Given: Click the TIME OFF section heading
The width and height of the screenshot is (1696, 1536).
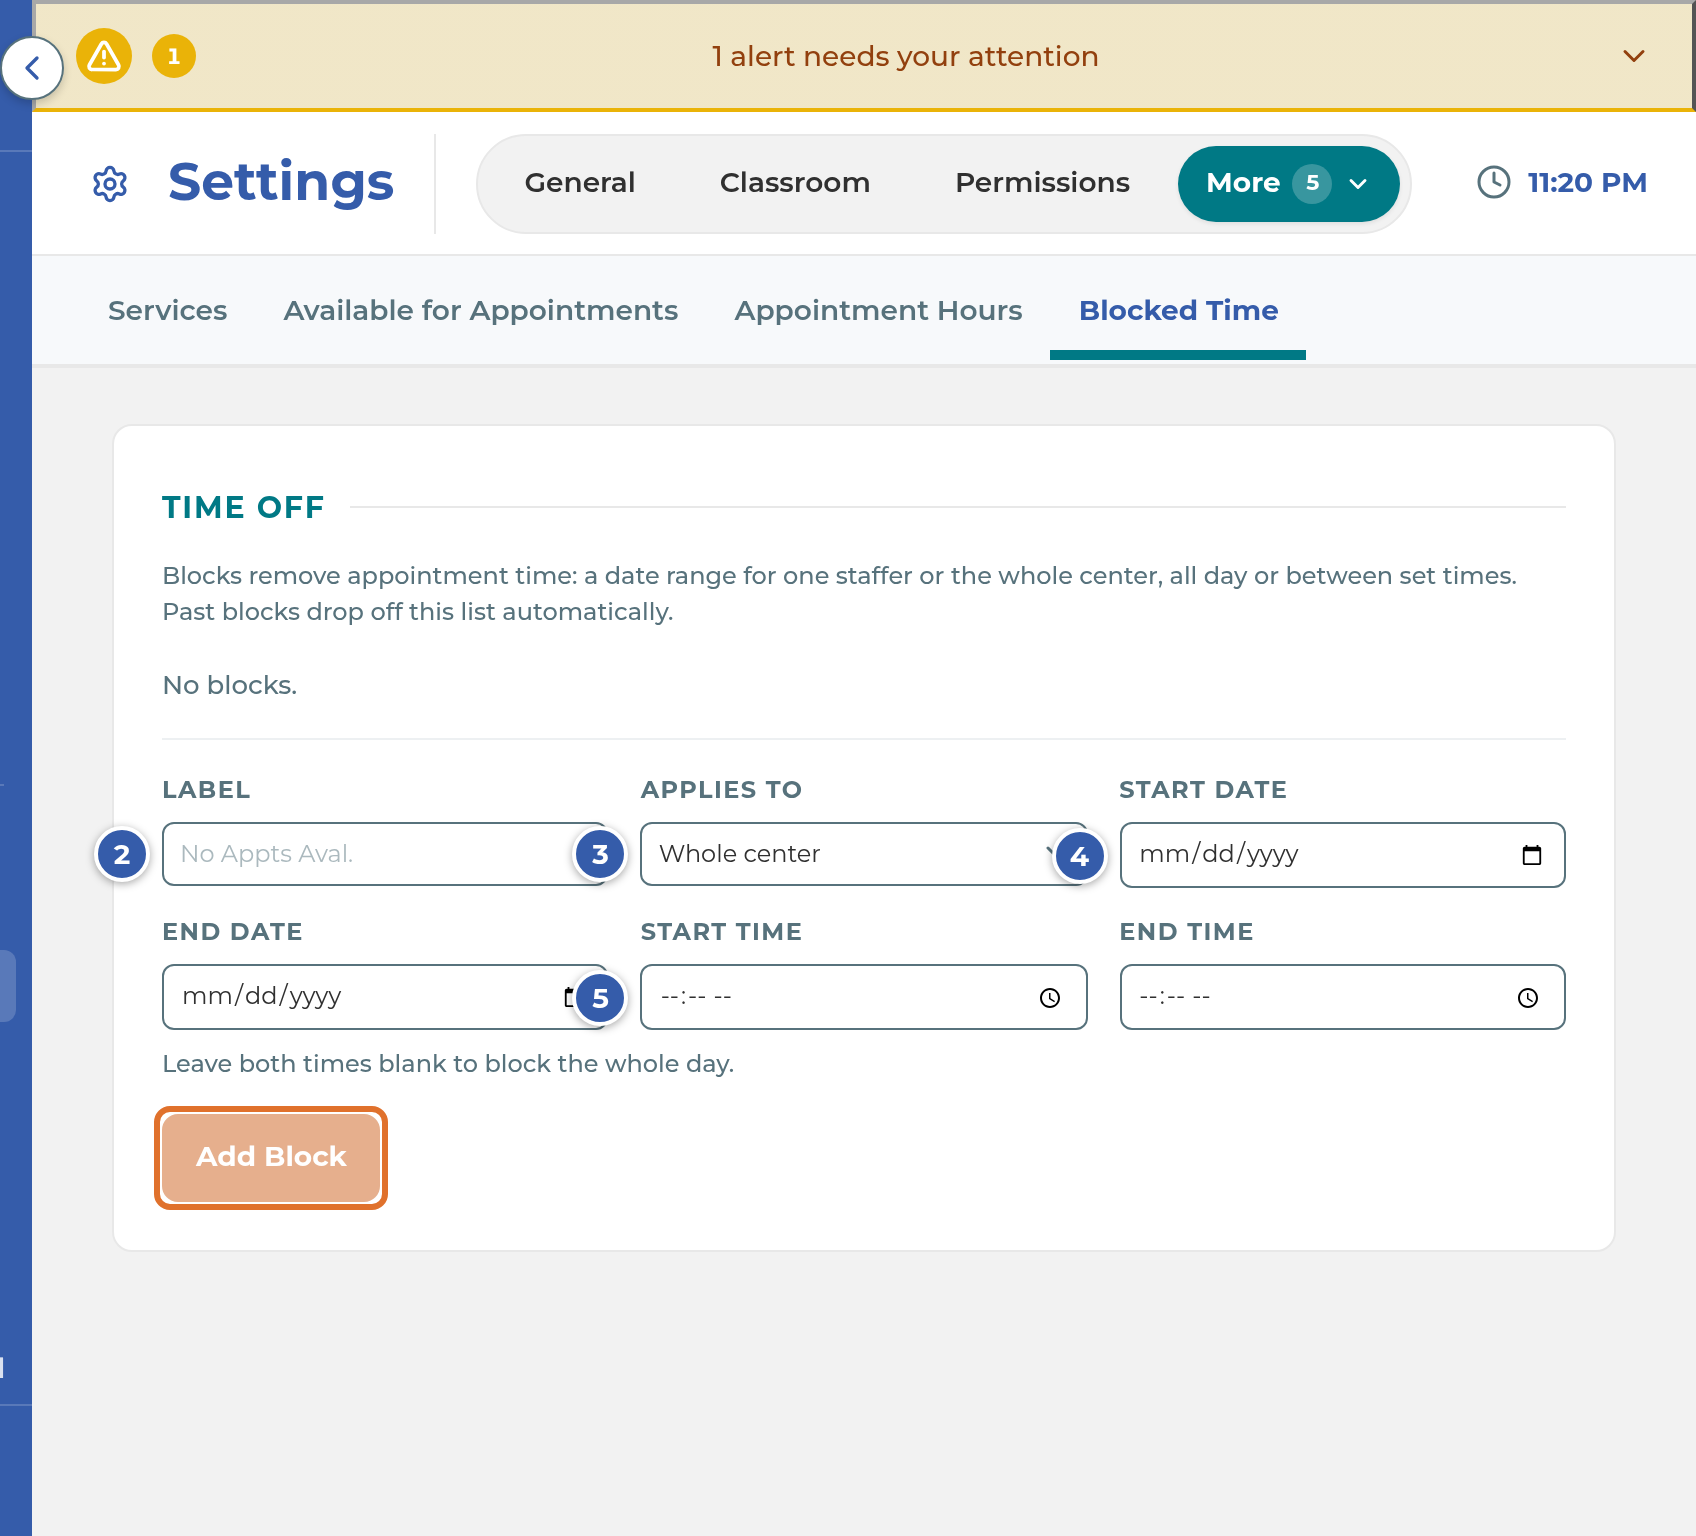Looking at the screenshot, I should point(243,507).
